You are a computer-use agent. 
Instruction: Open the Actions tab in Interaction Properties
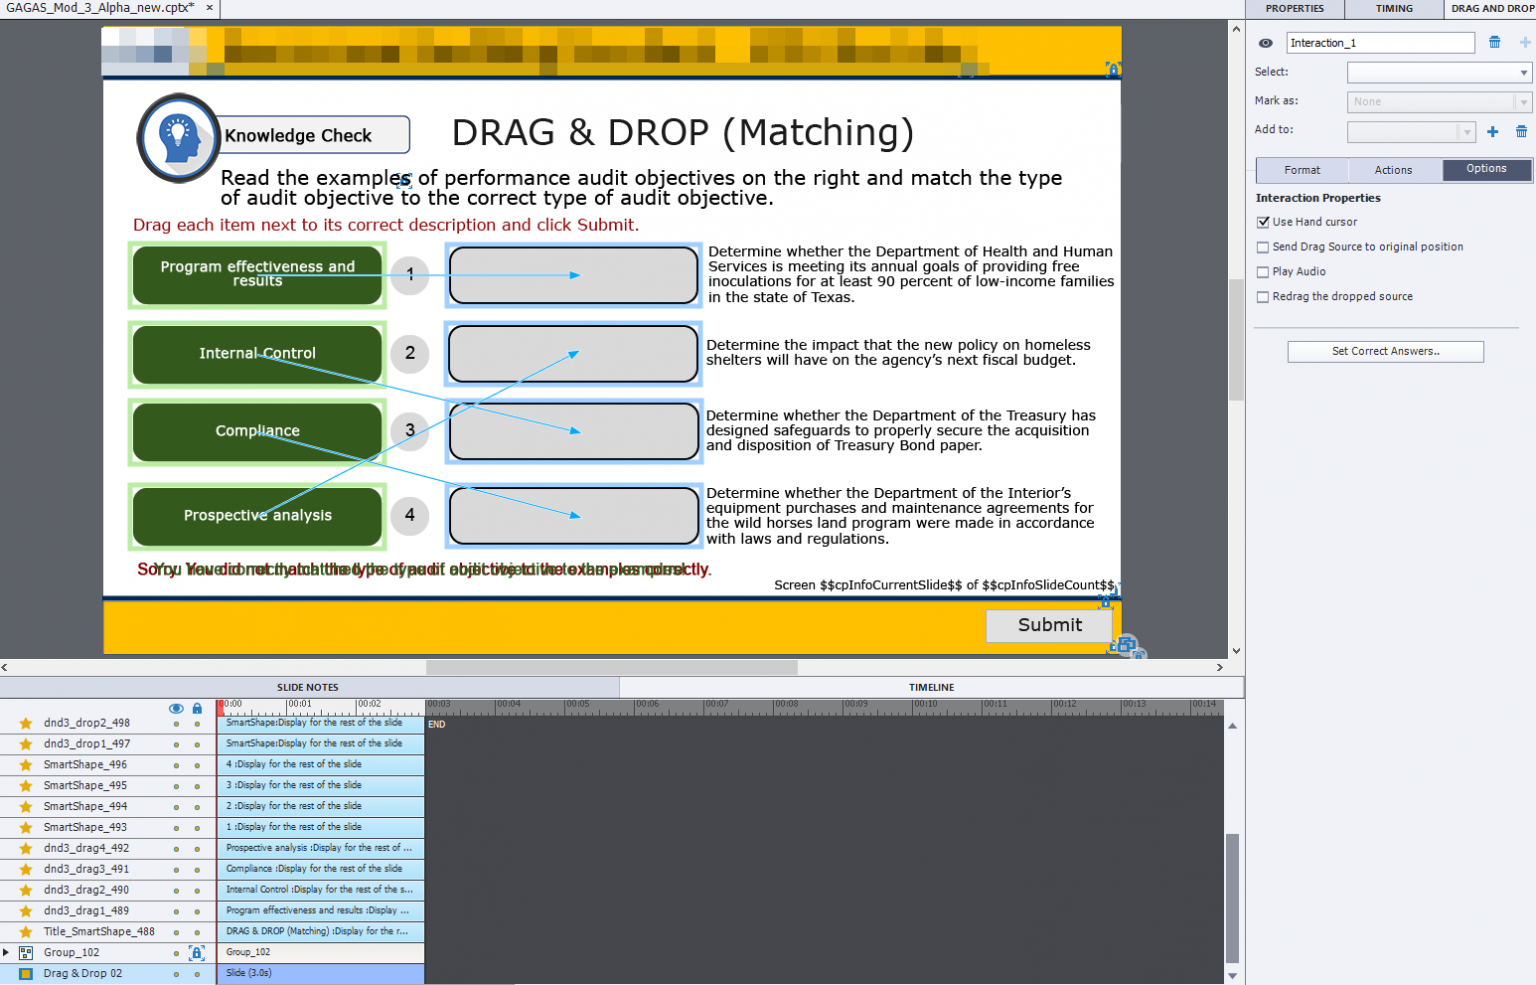coord(1394,170)
